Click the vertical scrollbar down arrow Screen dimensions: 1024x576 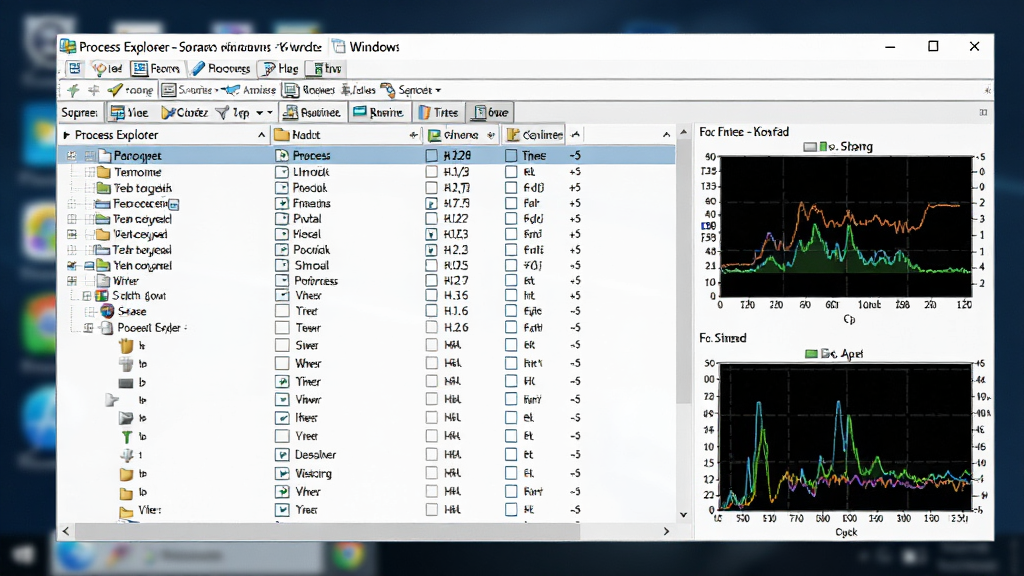click(684, 515)
